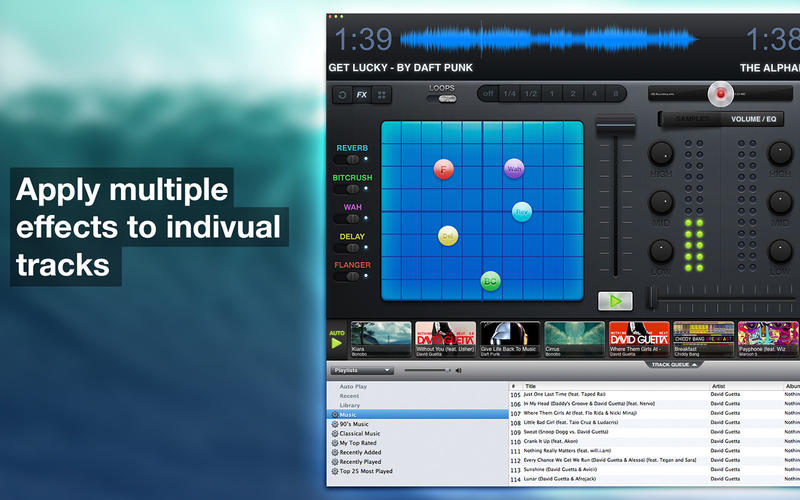The height and width of the screenshot is (500, 800).
Task: Collapse the TRACK QUEUE panel
Action: pyautogui.click(x=673, y=364)
